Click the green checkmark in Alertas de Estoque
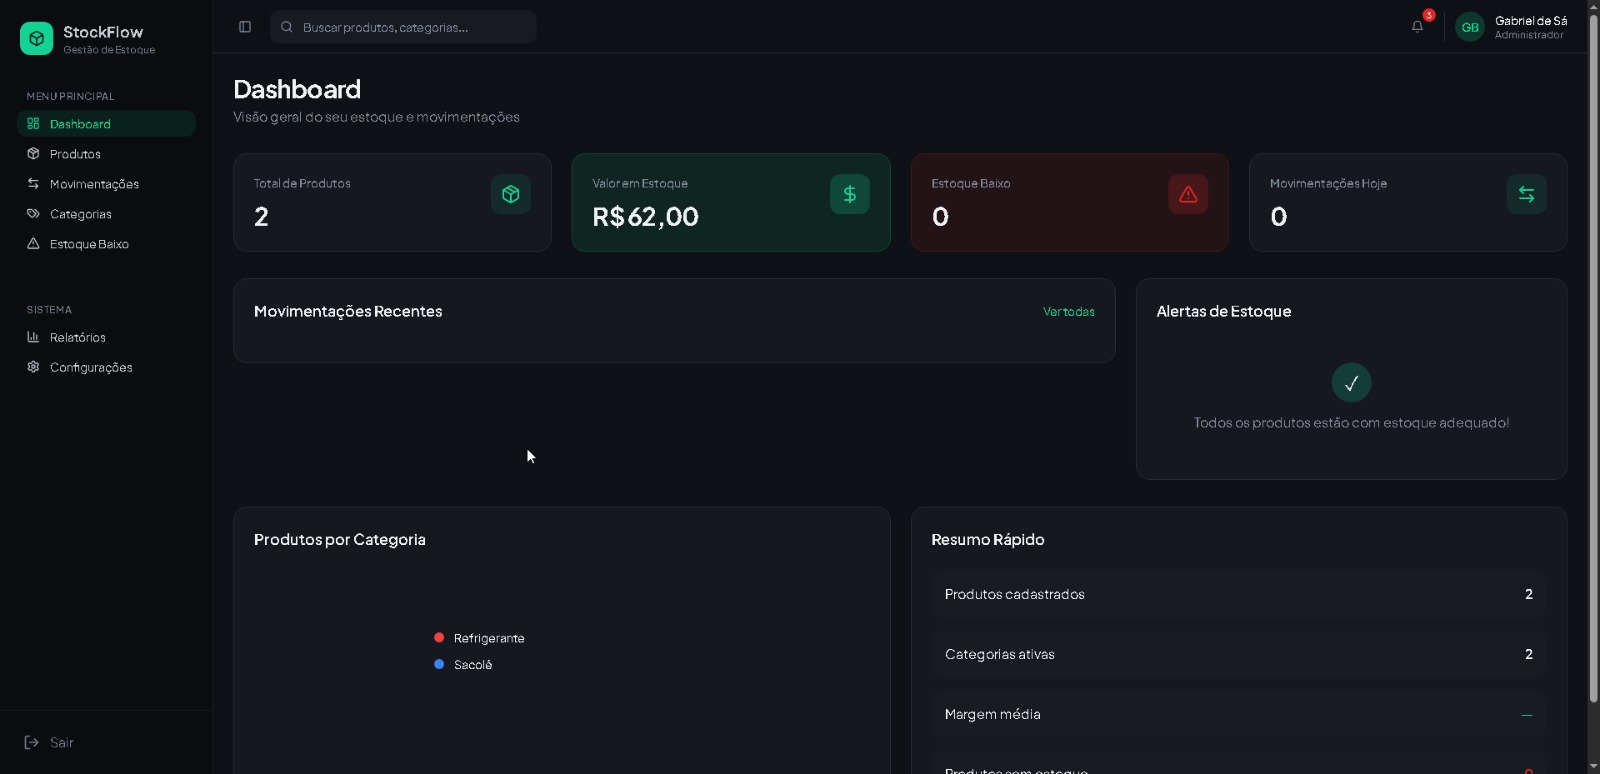Viewport: 1600px width, 774px height. point(1351,383)
